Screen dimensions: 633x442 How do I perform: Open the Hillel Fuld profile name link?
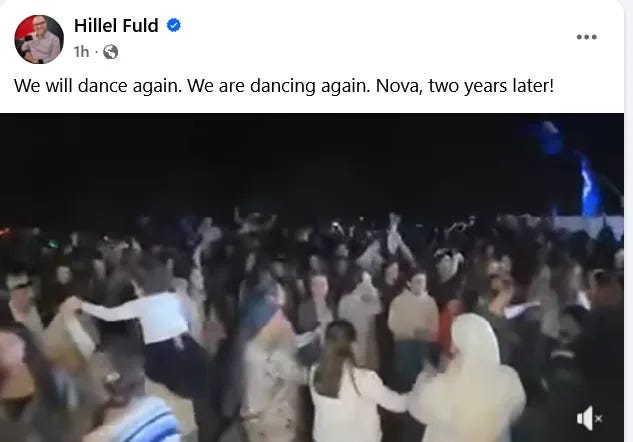pos(116,26)
